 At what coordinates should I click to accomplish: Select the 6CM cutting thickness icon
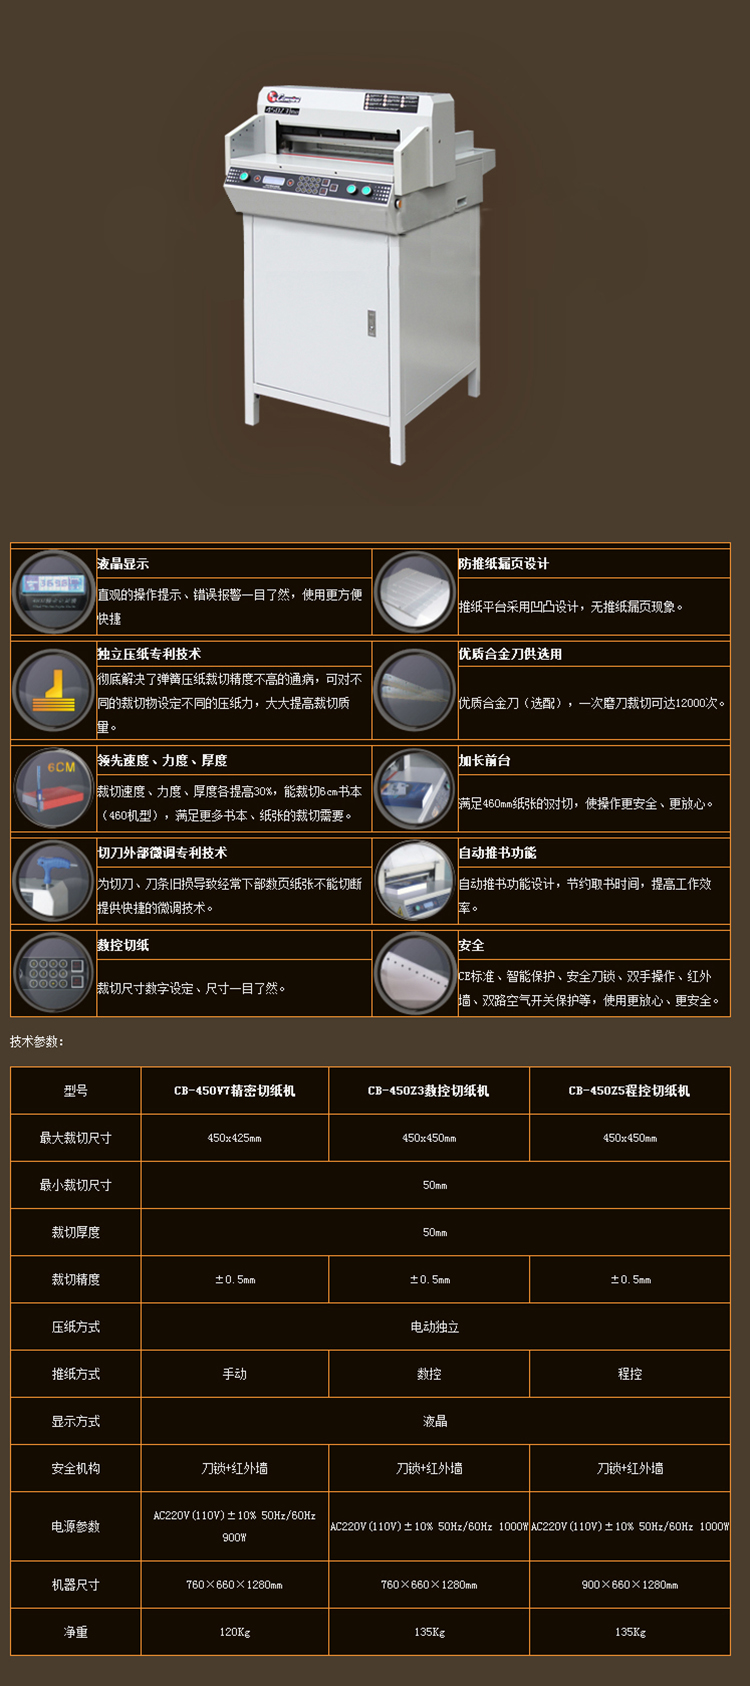(x=54, y=788)
